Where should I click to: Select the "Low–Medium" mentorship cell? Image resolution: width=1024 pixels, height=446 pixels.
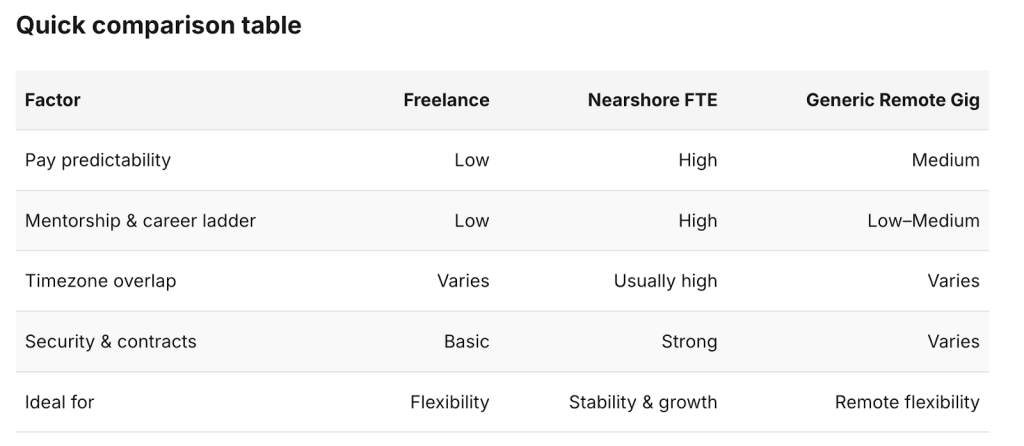[x=923, y=221]
